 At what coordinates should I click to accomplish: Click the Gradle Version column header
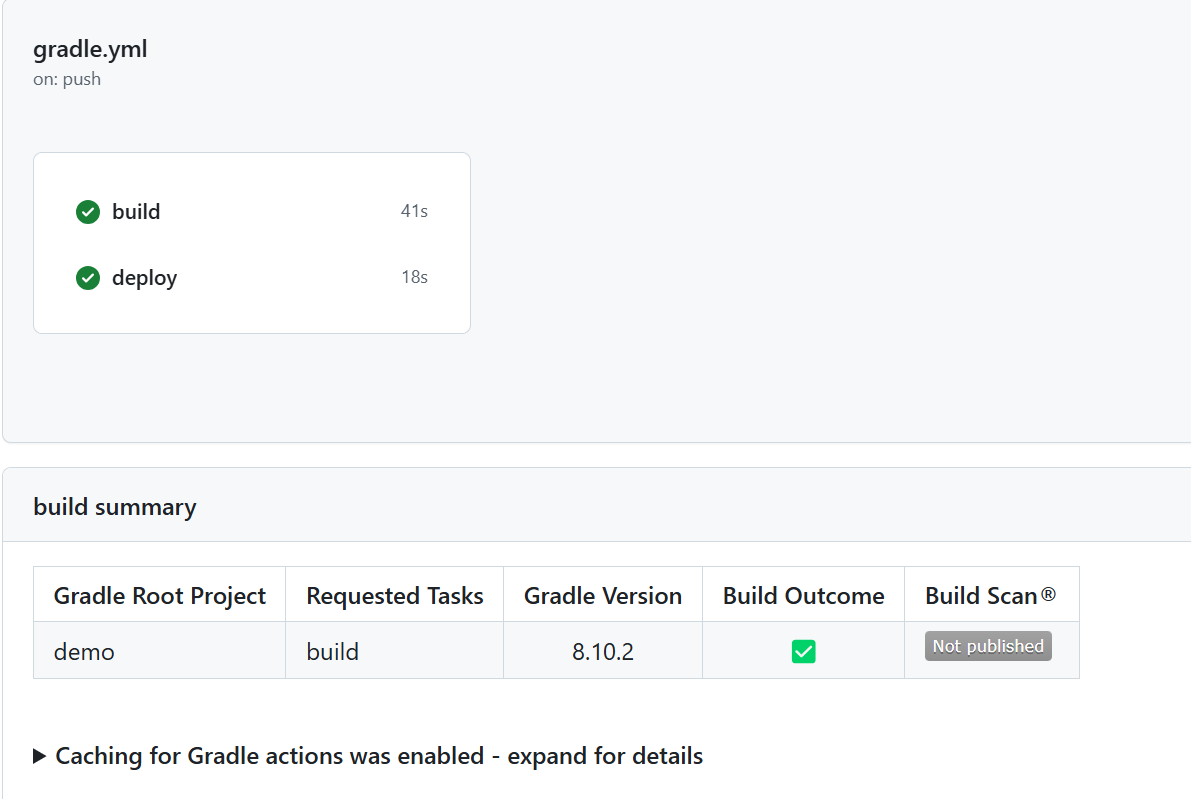point(603,596)
